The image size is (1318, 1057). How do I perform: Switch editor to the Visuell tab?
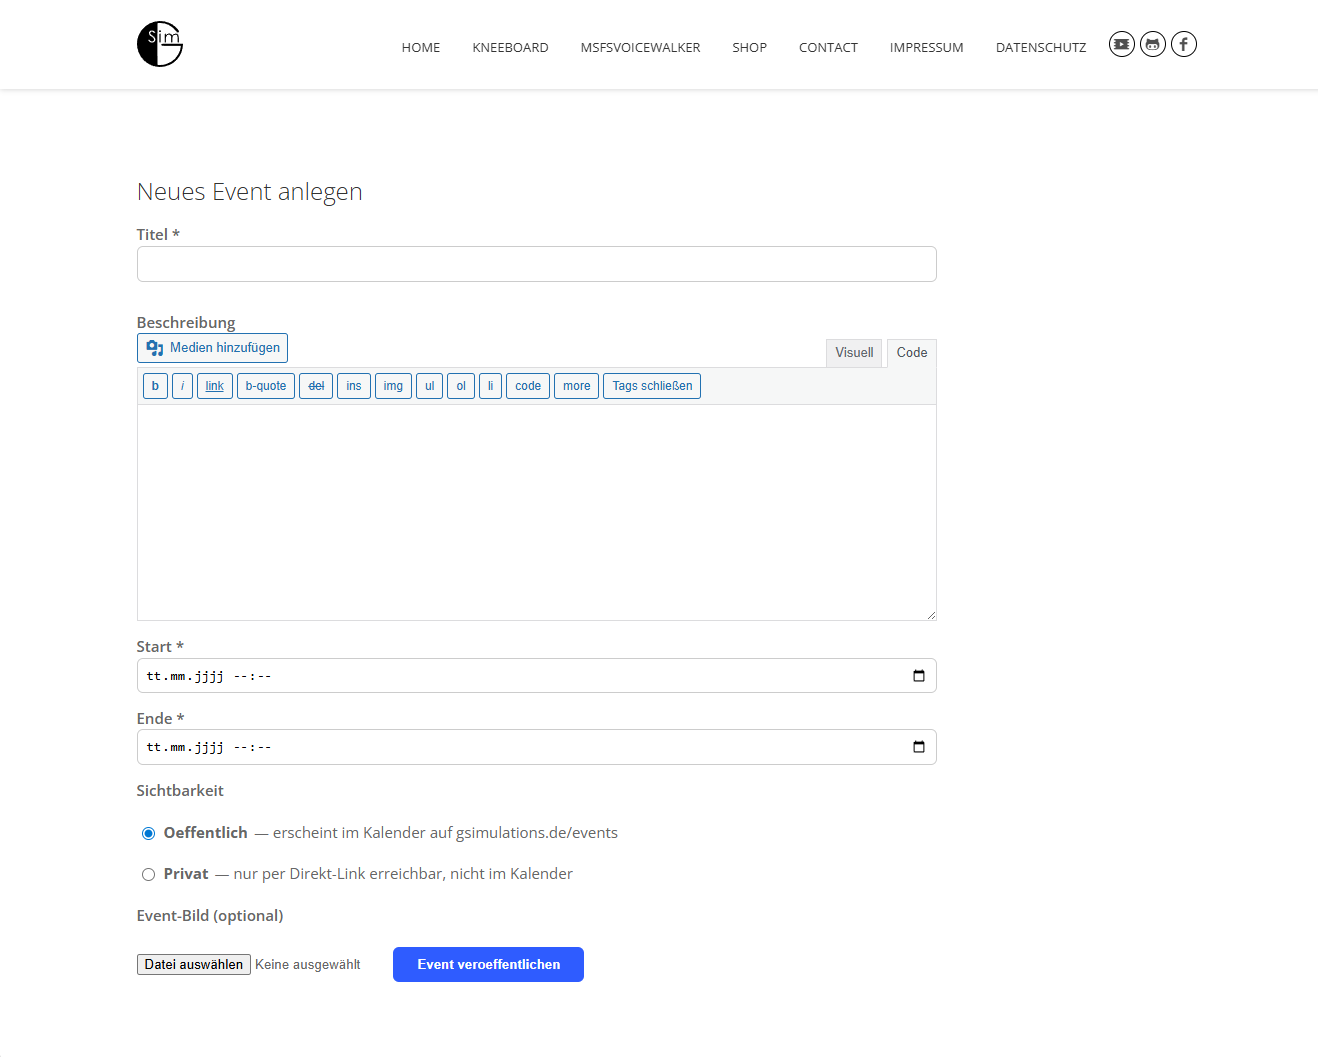pos(854,353)
